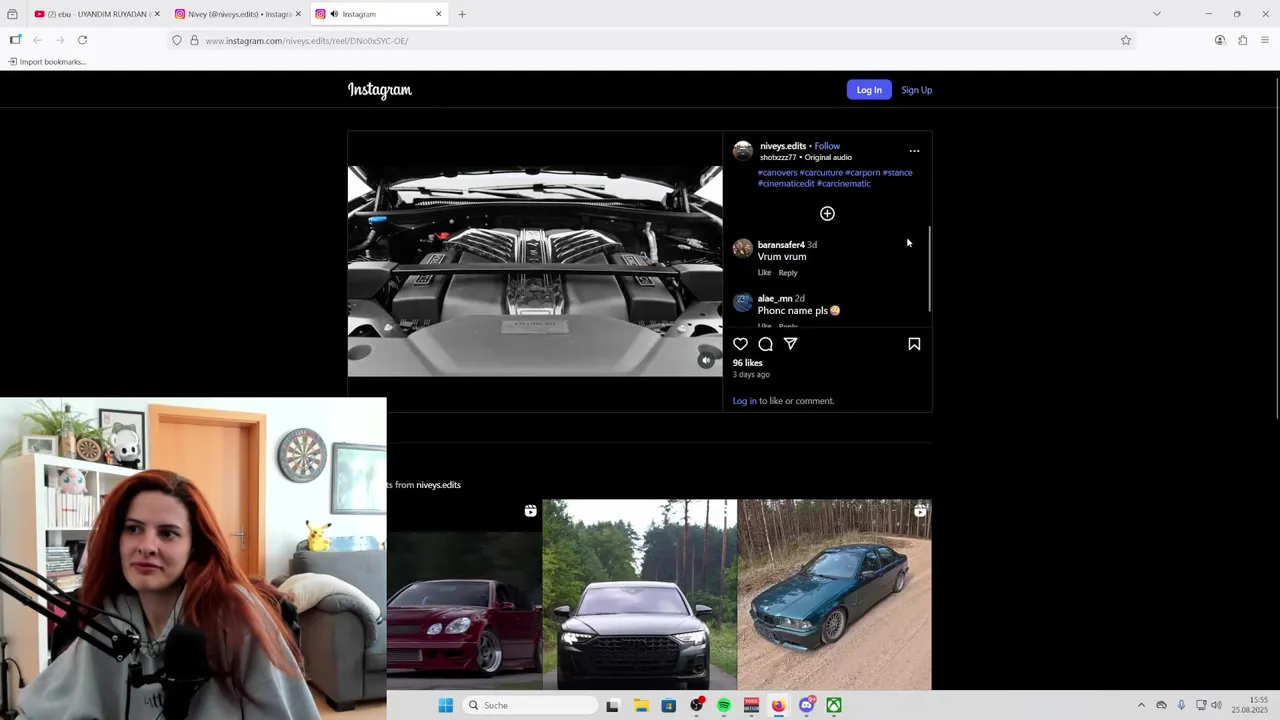The height and width of the screenshot is (720, 1280).
Task: Click the Log in link below the post
Action: (744, 401)
